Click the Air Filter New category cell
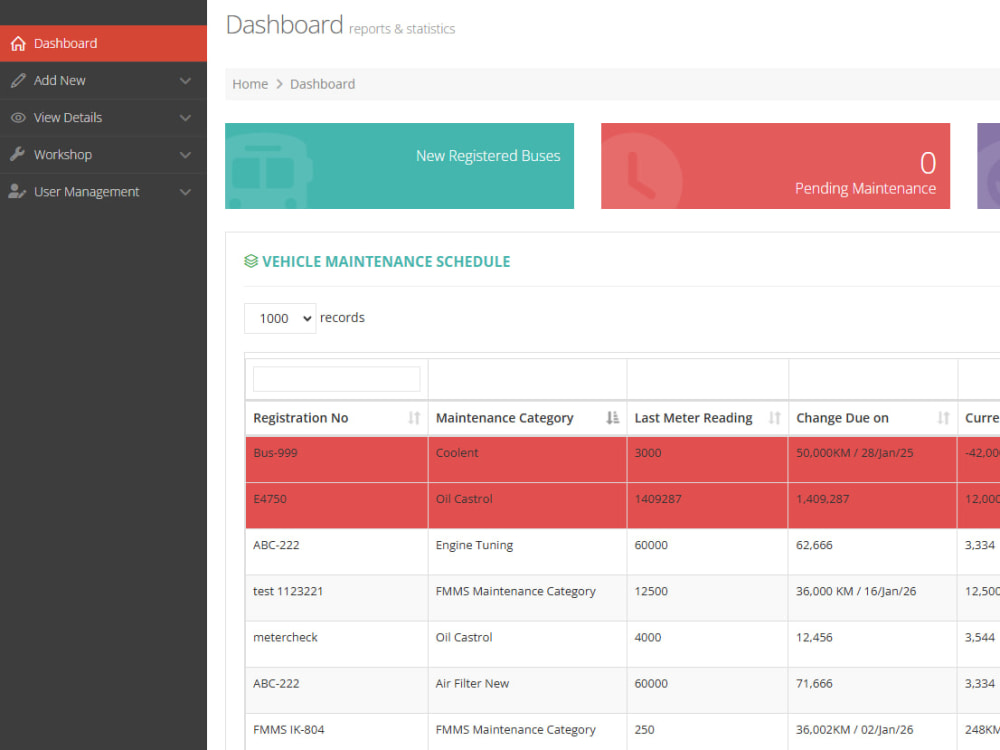This screenshot has height=750, width=1000. (x=527, y=690)
